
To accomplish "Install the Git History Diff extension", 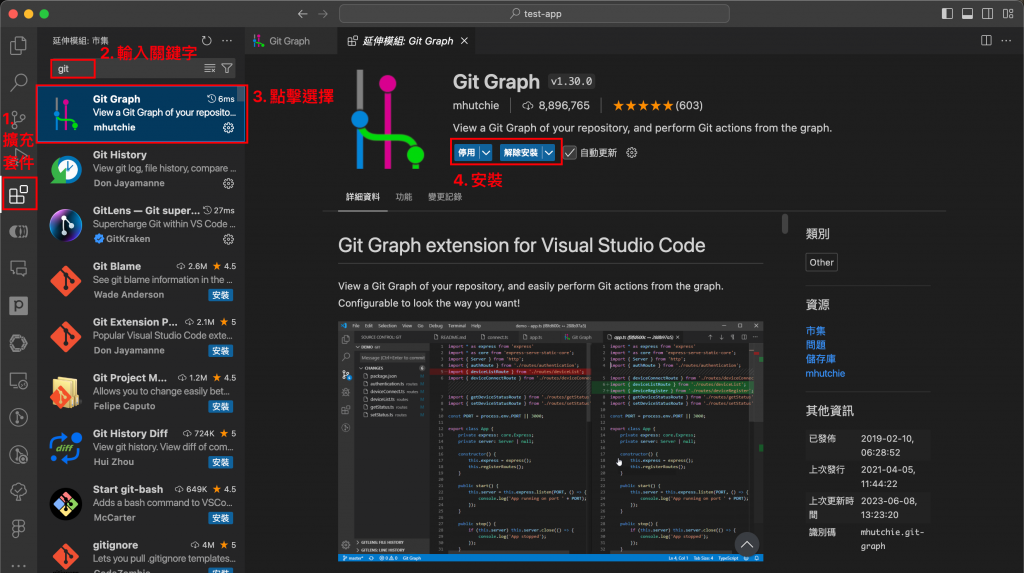I will coord(221,462).
